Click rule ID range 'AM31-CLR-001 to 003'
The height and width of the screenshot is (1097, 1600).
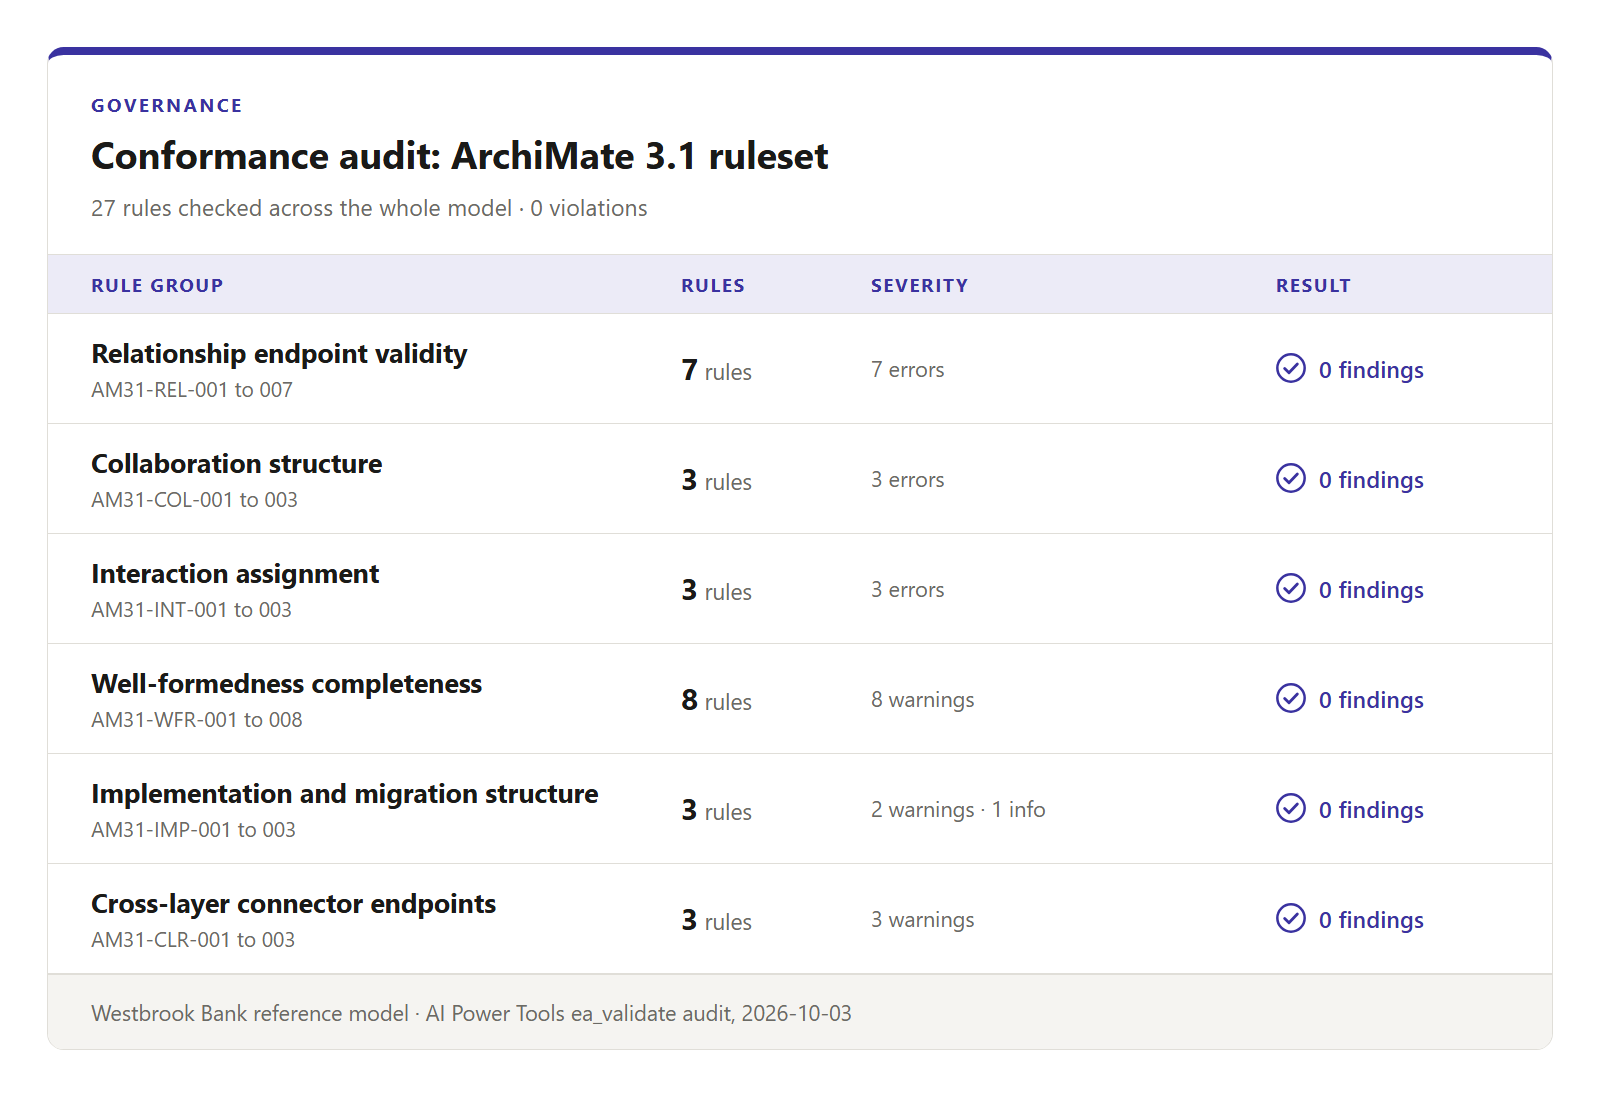coord(193,940)
